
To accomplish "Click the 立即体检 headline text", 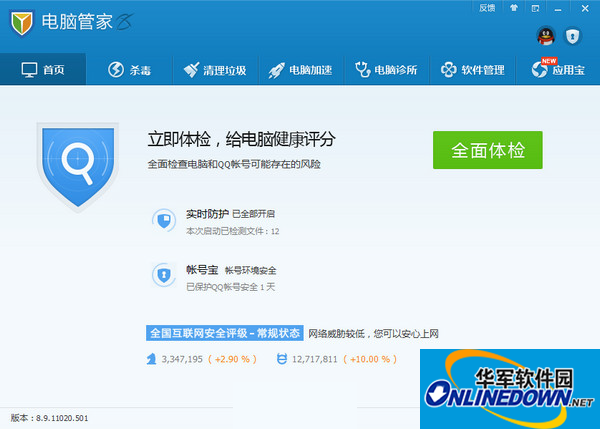I will point(241,139).
